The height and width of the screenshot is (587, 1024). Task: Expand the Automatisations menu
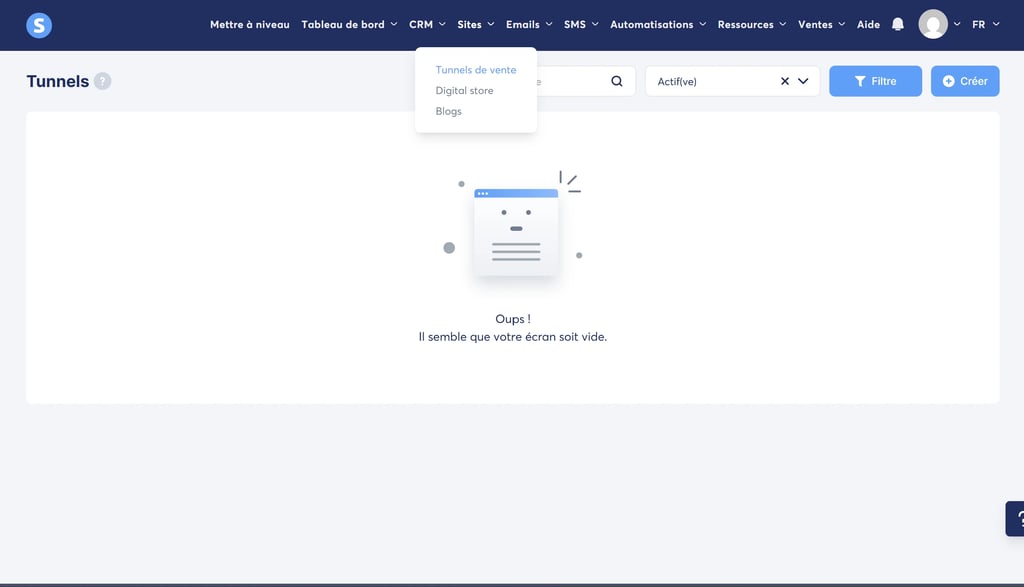pos(658,24)
